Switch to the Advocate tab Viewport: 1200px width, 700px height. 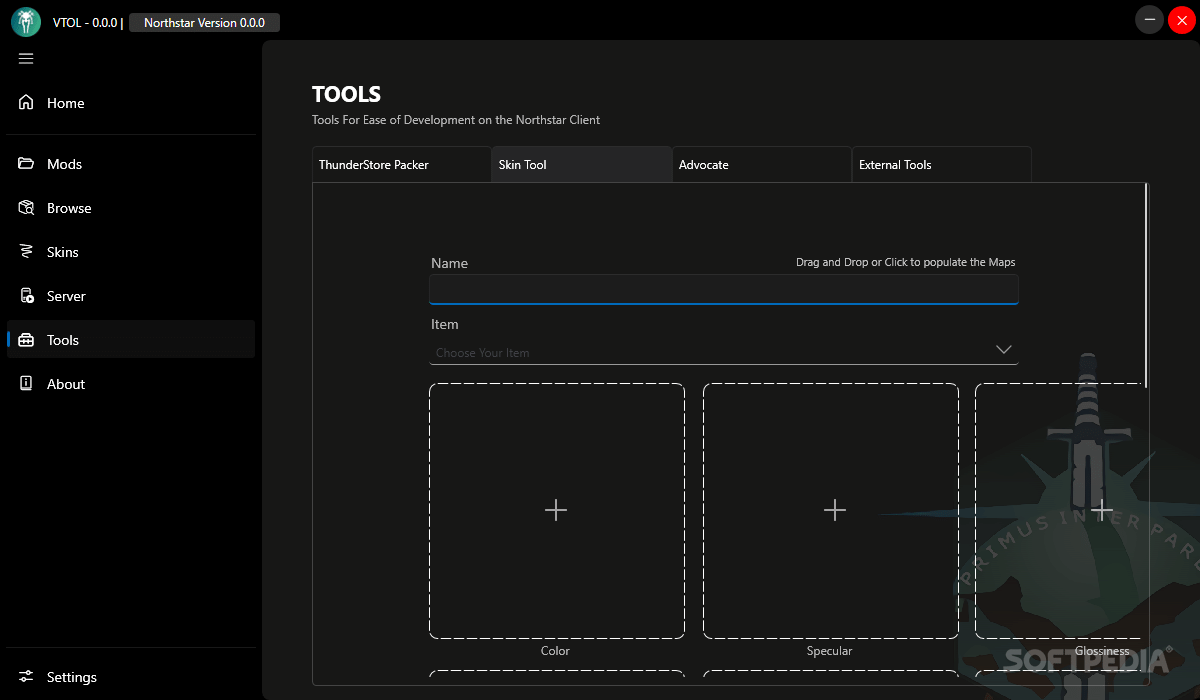(761, 165)
